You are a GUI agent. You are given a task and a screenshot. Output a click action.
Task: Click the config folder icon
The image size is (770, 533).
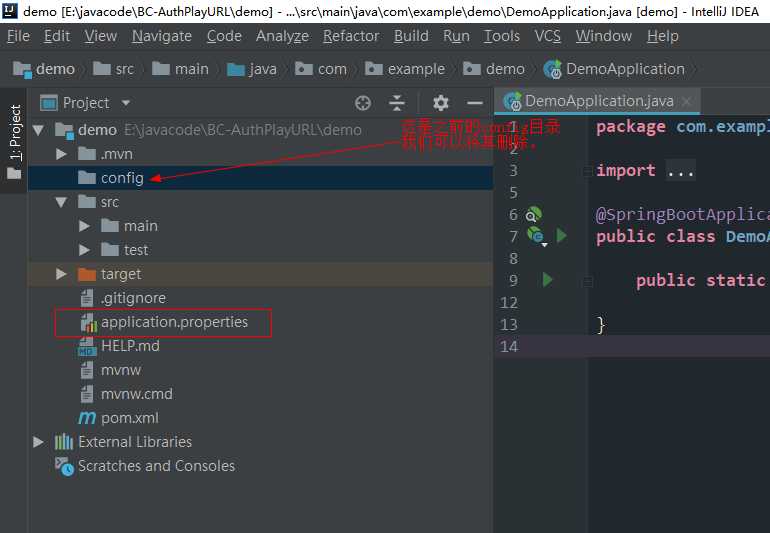pos(87,178)
